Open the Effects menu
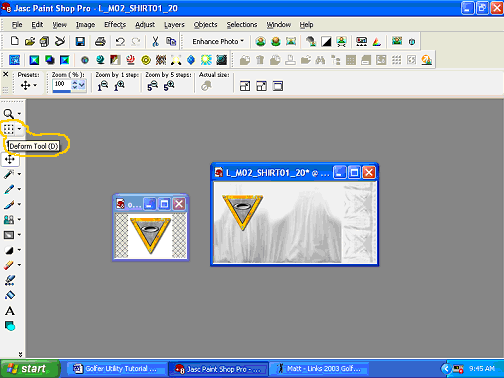The image size is (504, 378). click(x=115, y=25)
